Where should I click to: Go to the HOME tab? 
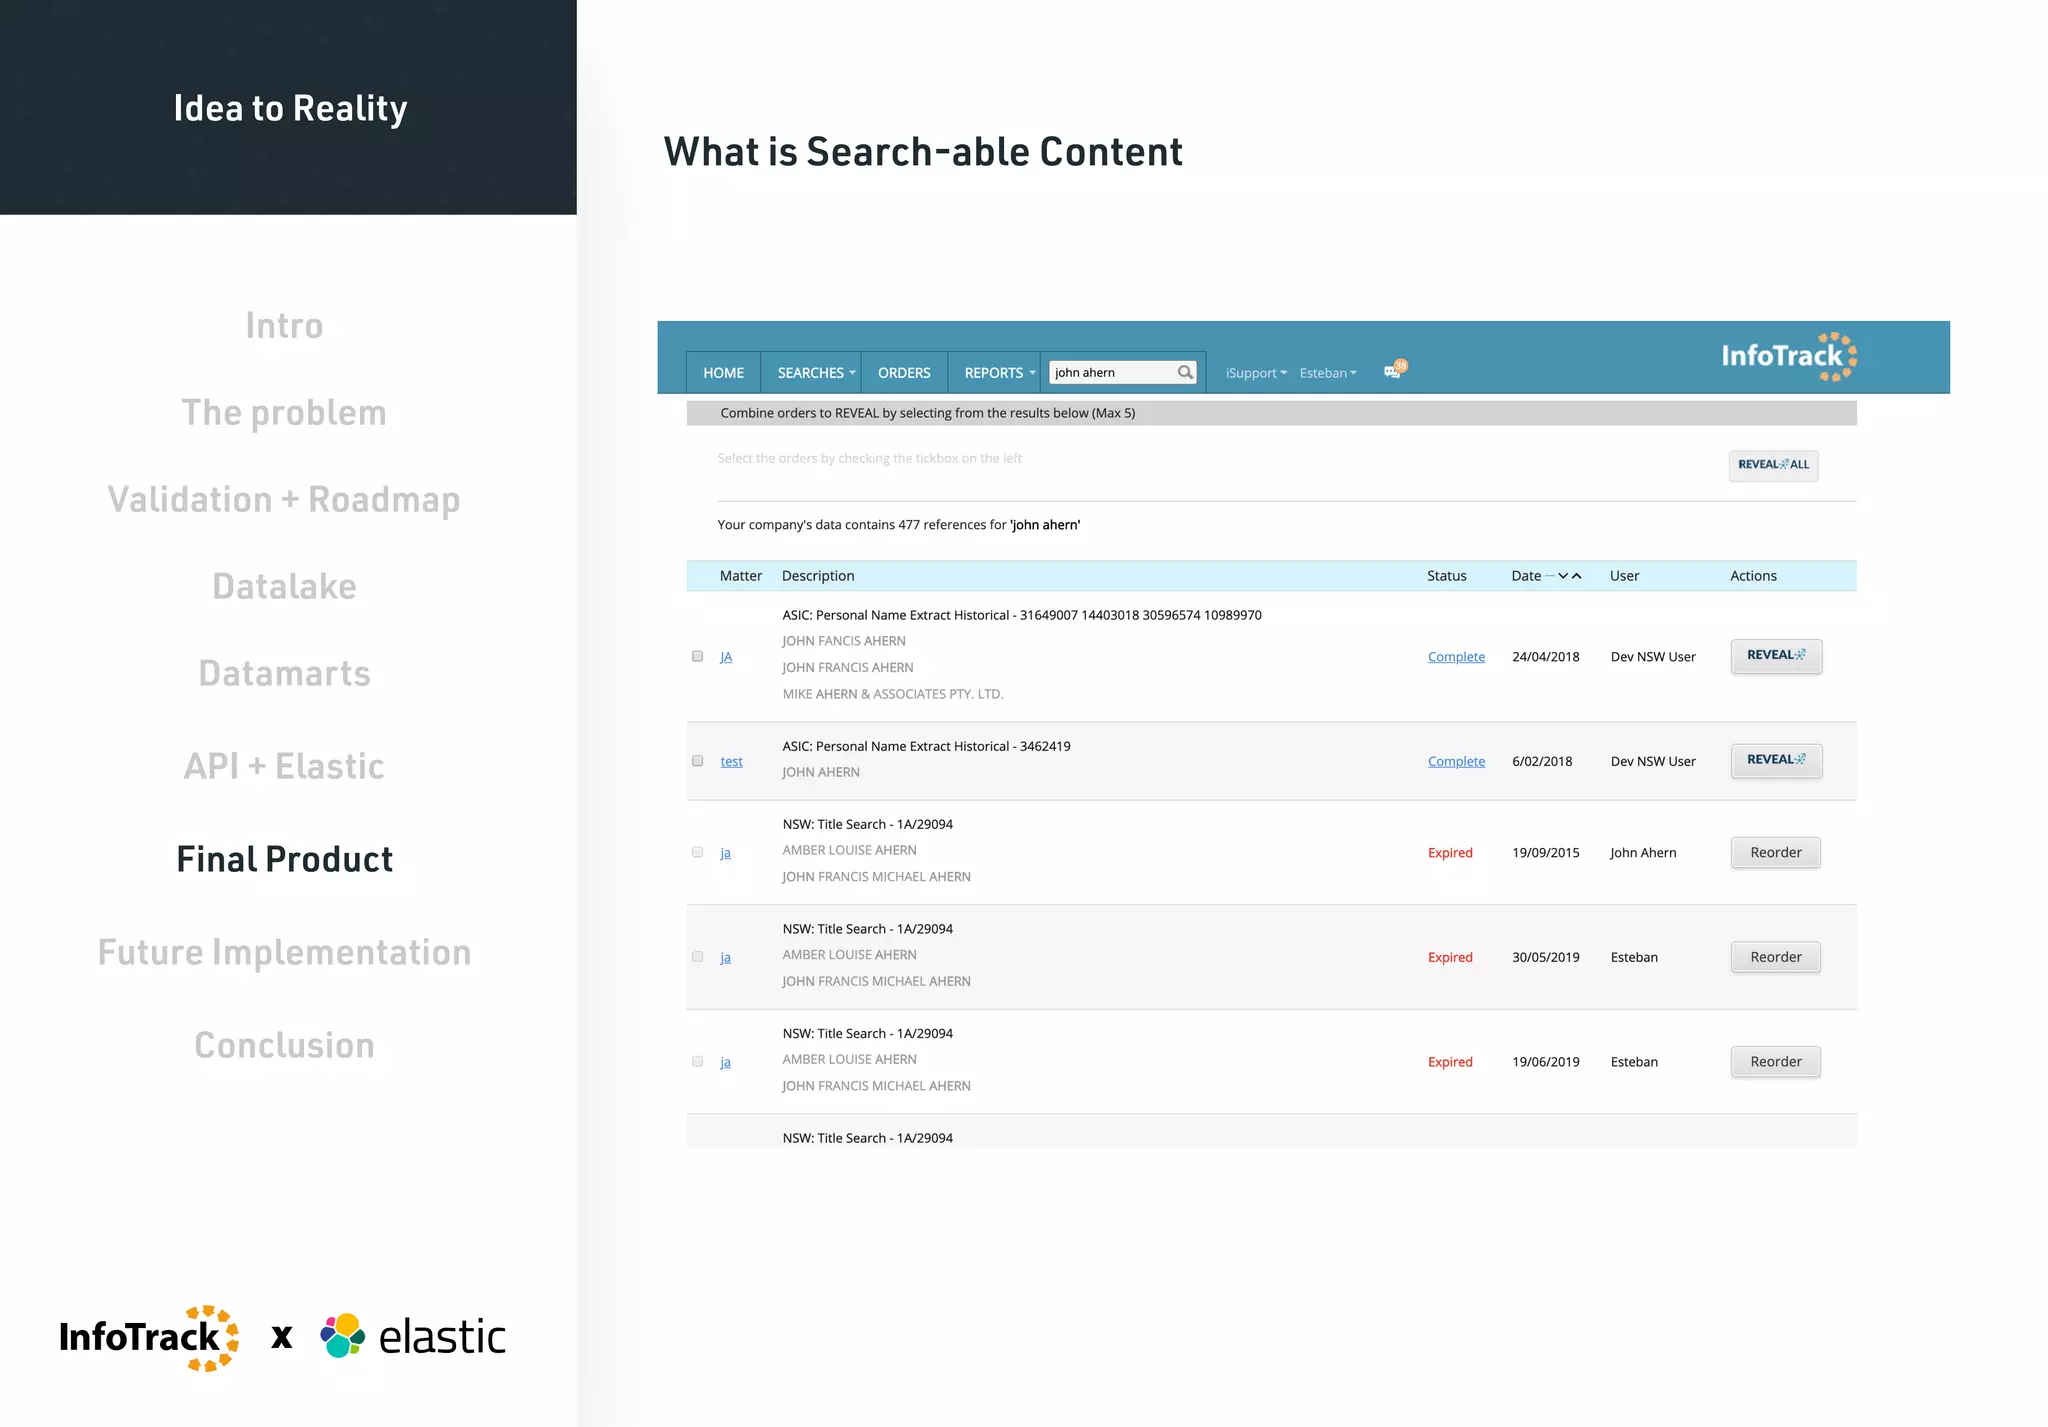723,373
